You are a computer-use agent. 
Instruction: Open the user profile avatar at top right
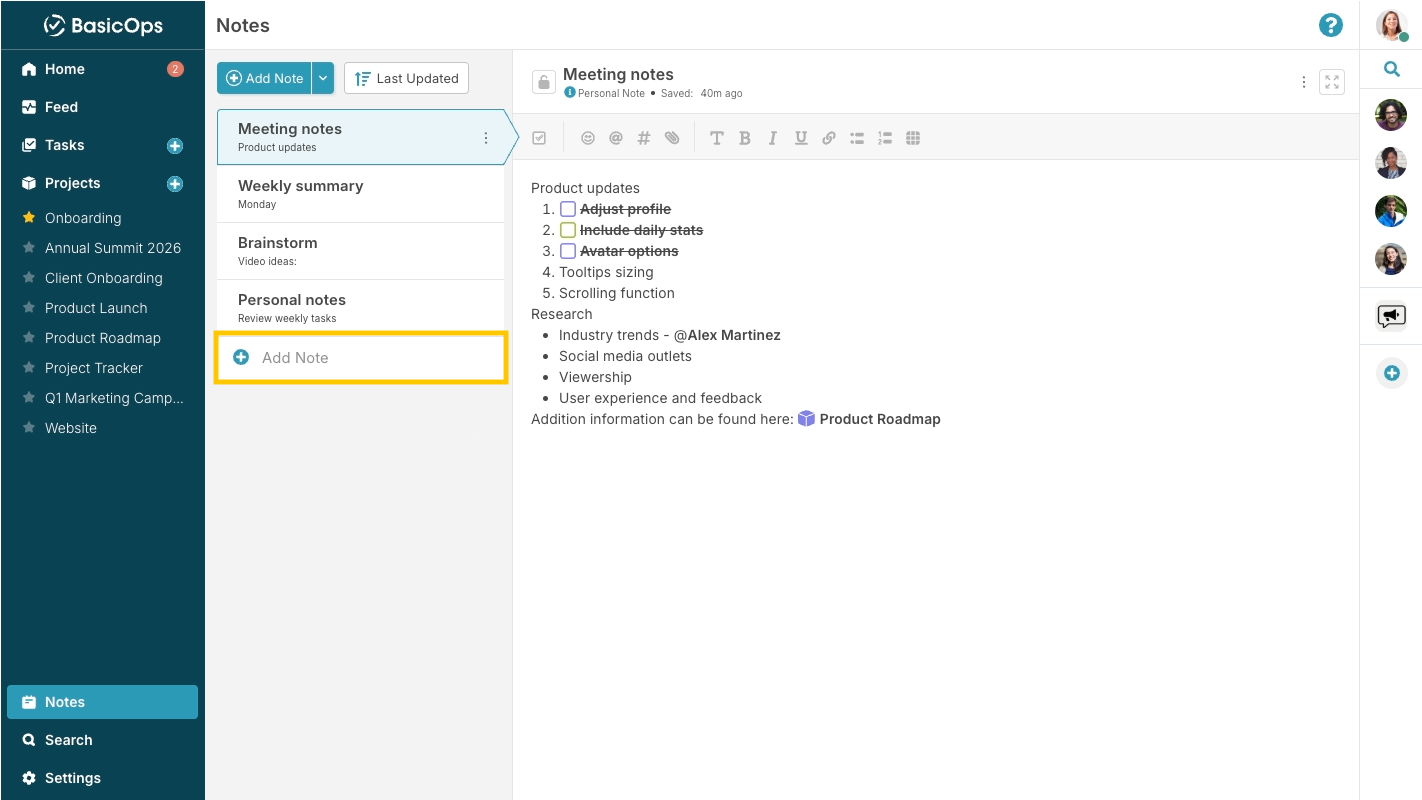[x=1391, y=25]
